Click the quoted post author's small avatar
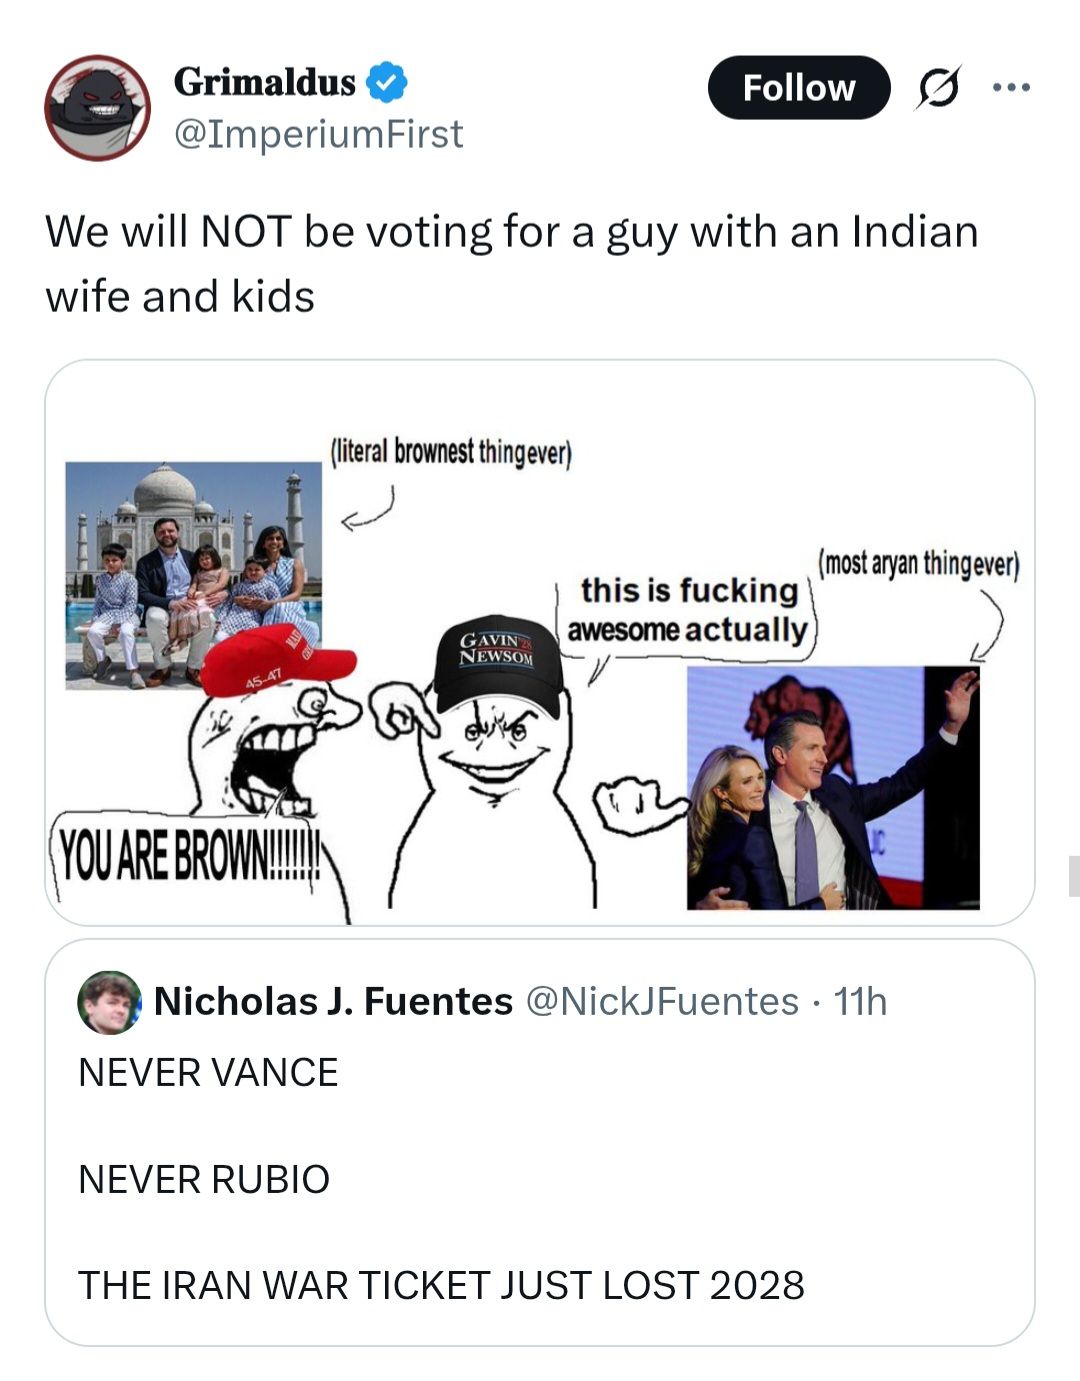Image resolution: width=1080 pixels, height=1381 pixels. (109, 1001)
